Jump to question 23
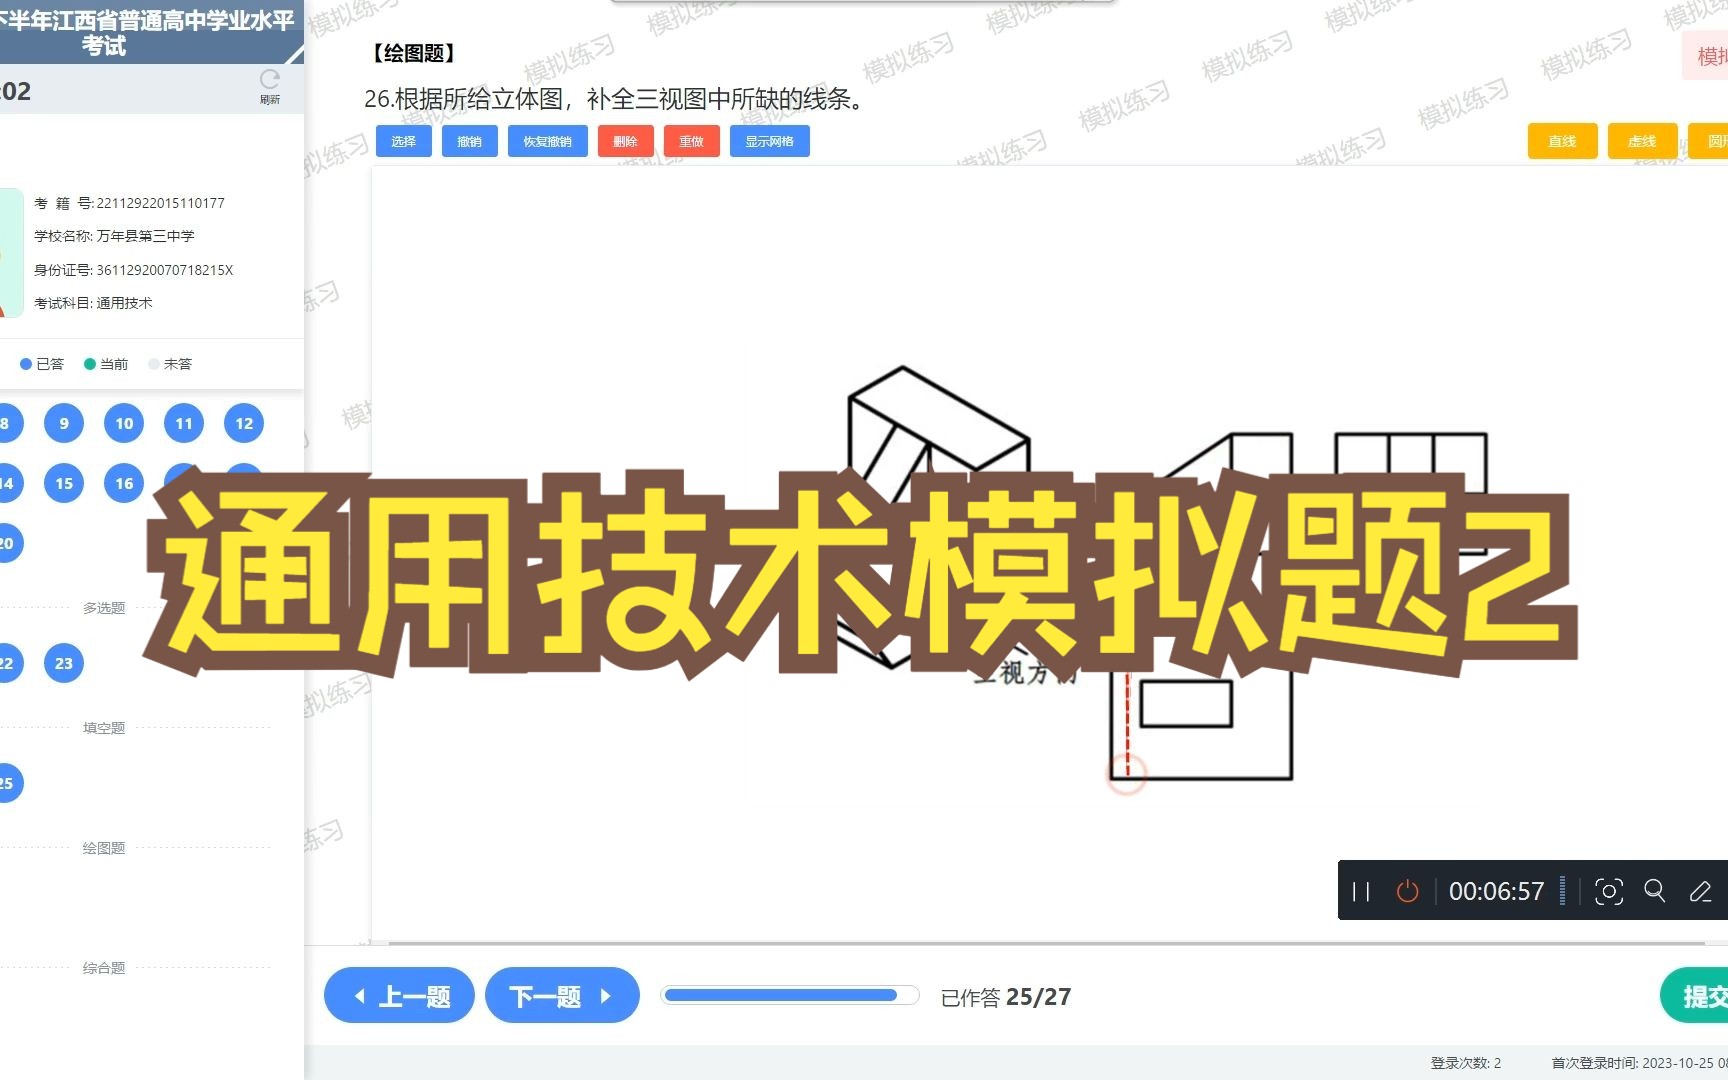The width and height of the screenshot is (1728, 1080). pyautogui.click(x=63, y=662)
